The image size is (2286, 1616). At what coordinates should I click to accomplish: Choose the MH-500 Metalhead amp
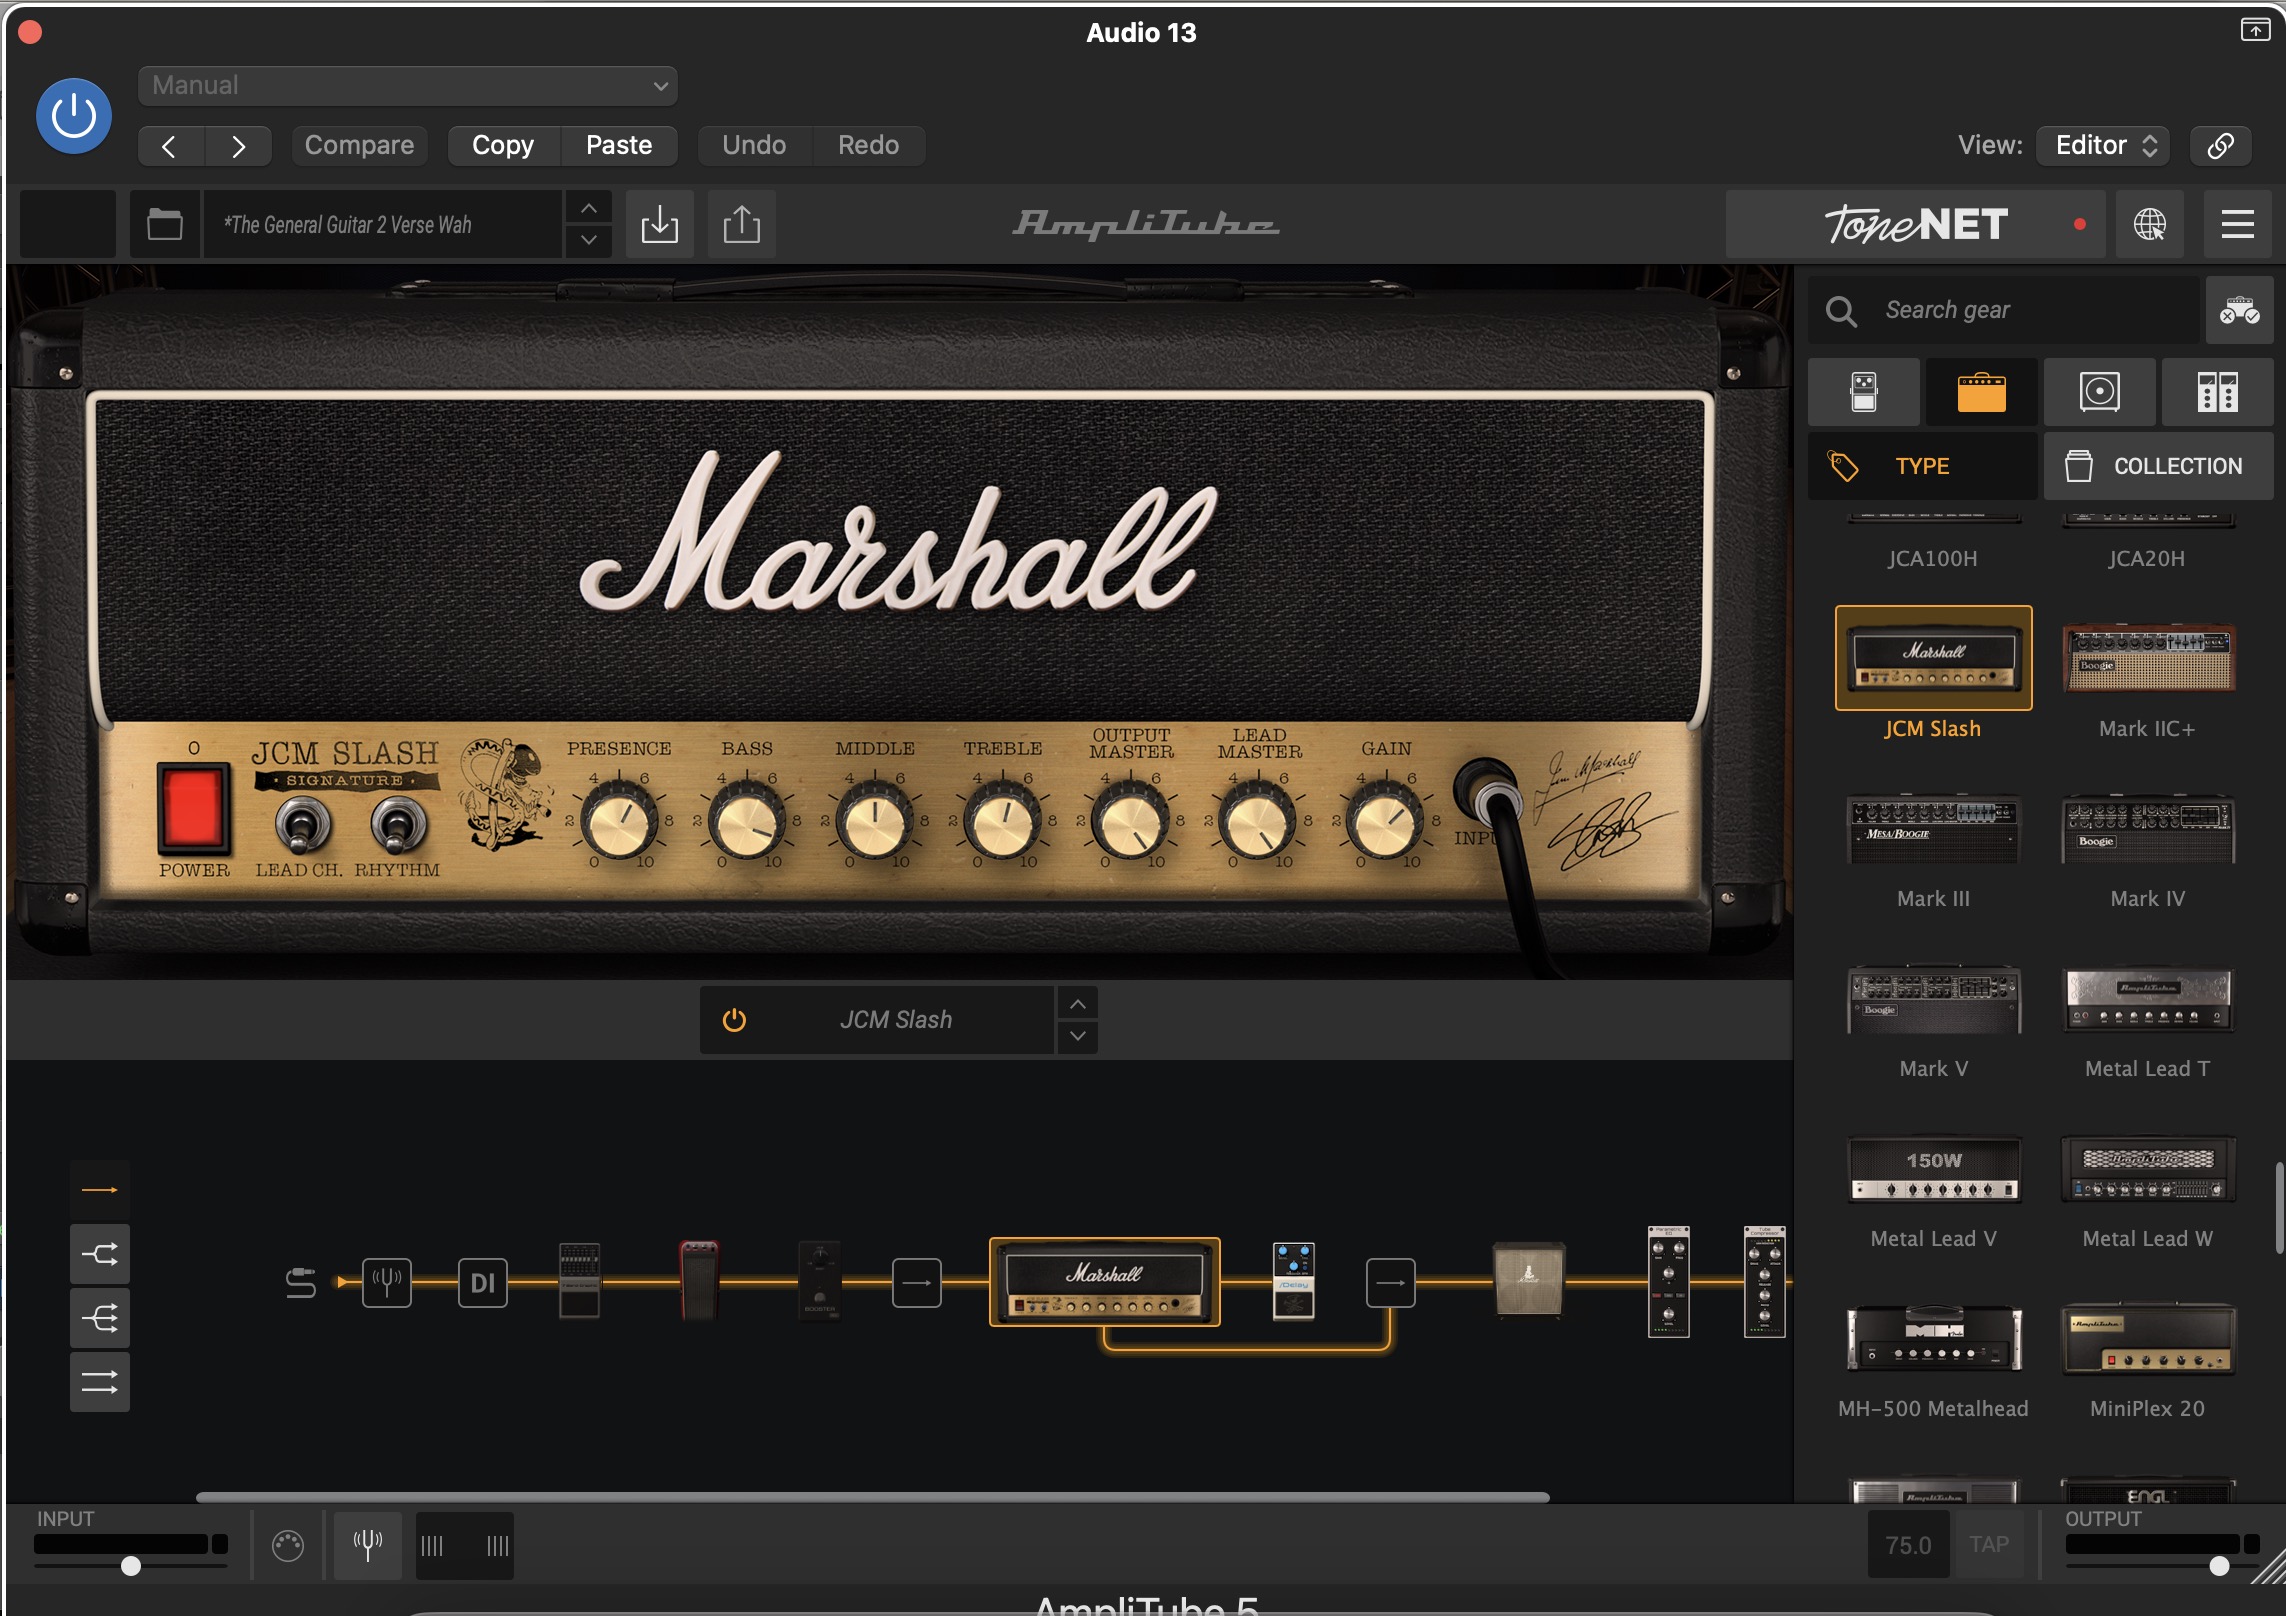point(1933,1339)
